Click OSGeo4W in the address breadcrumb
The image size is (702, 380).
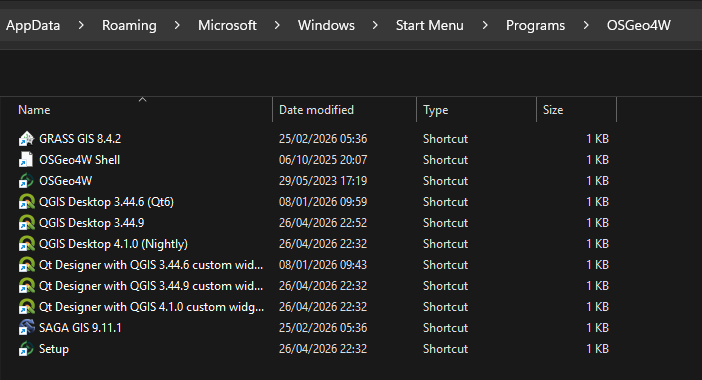click(x=639, y=26)
